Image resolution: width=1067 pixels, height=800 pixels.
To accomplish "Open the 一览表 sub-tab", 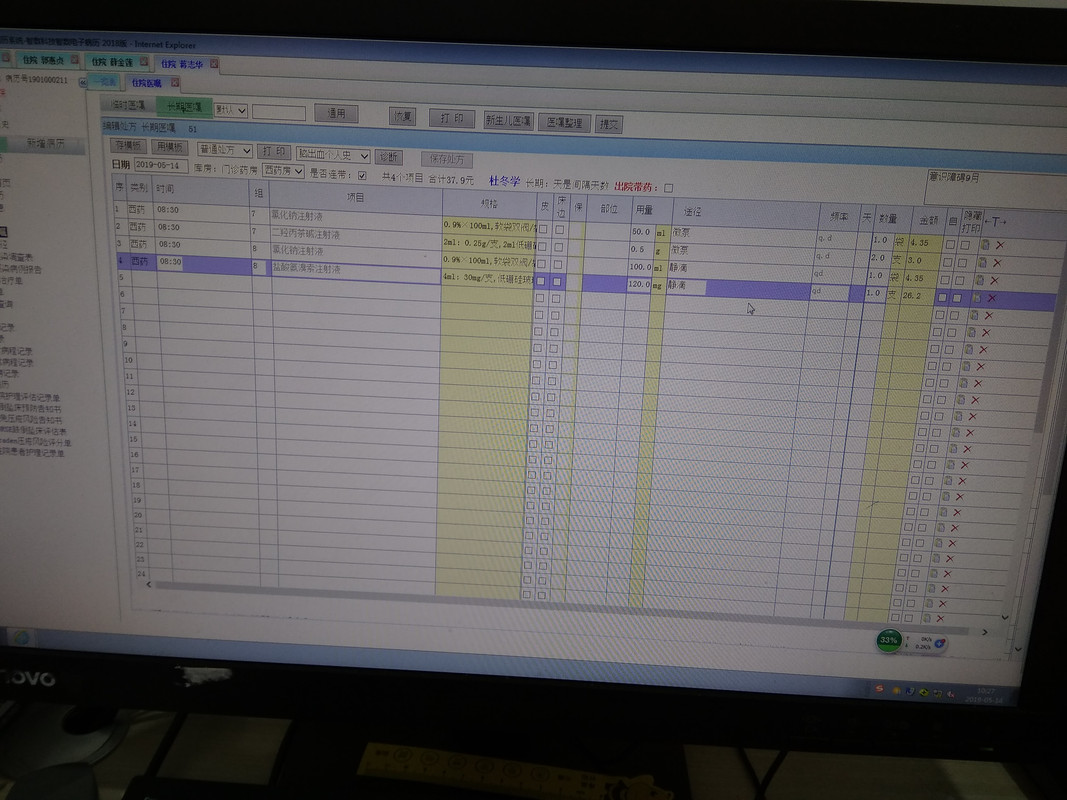I will coord(104,82).
